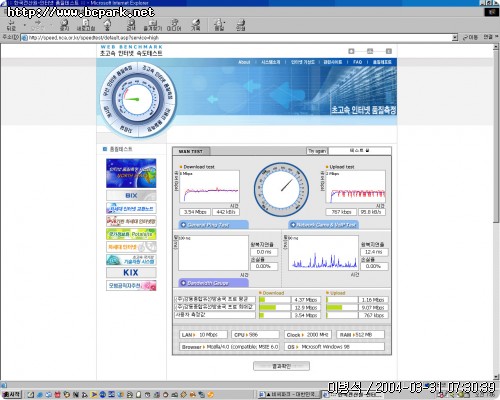Click the KIX banner link
The height and width of the screenshot is (400, 500).
tap(131, 273)
